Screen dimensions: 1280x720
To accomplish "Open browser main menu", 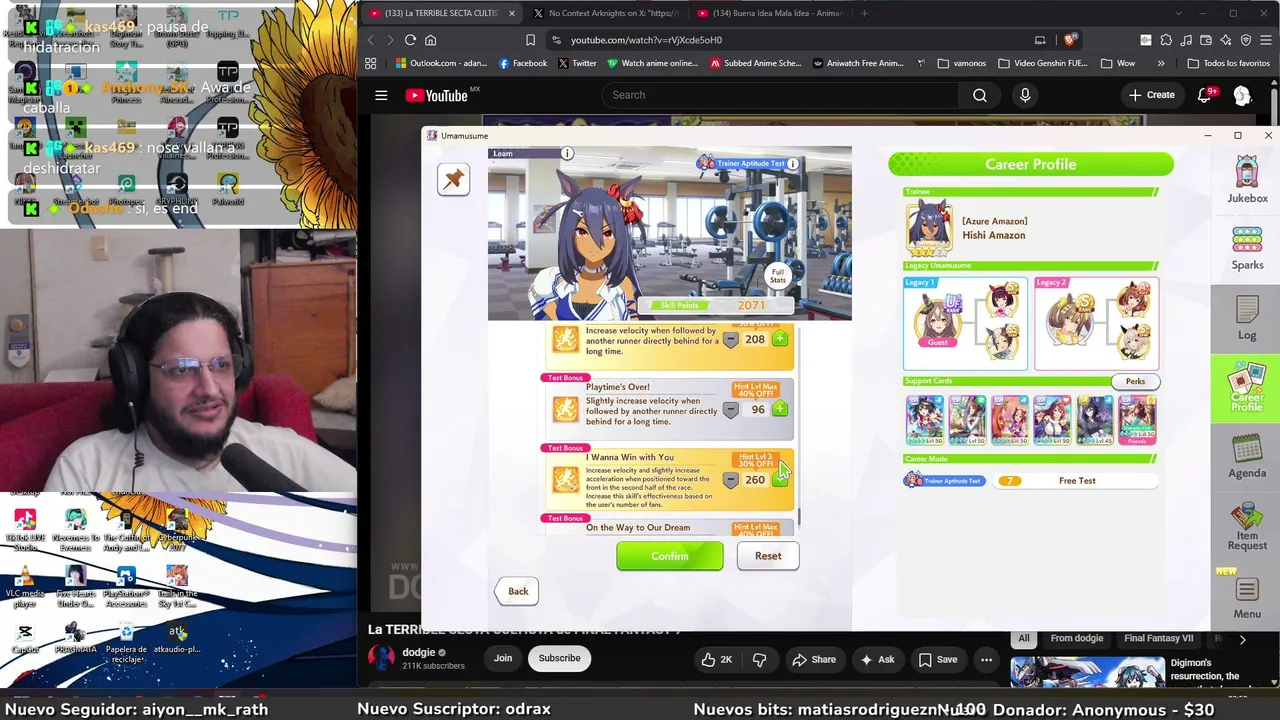I will point(1265,40).
